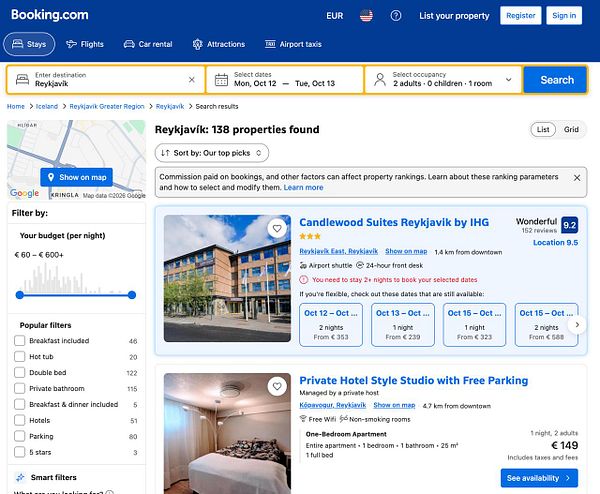Open the Airport taxis tab
Image resolution: width=600 pixels, height=494 pixels.
pos(293,44)
